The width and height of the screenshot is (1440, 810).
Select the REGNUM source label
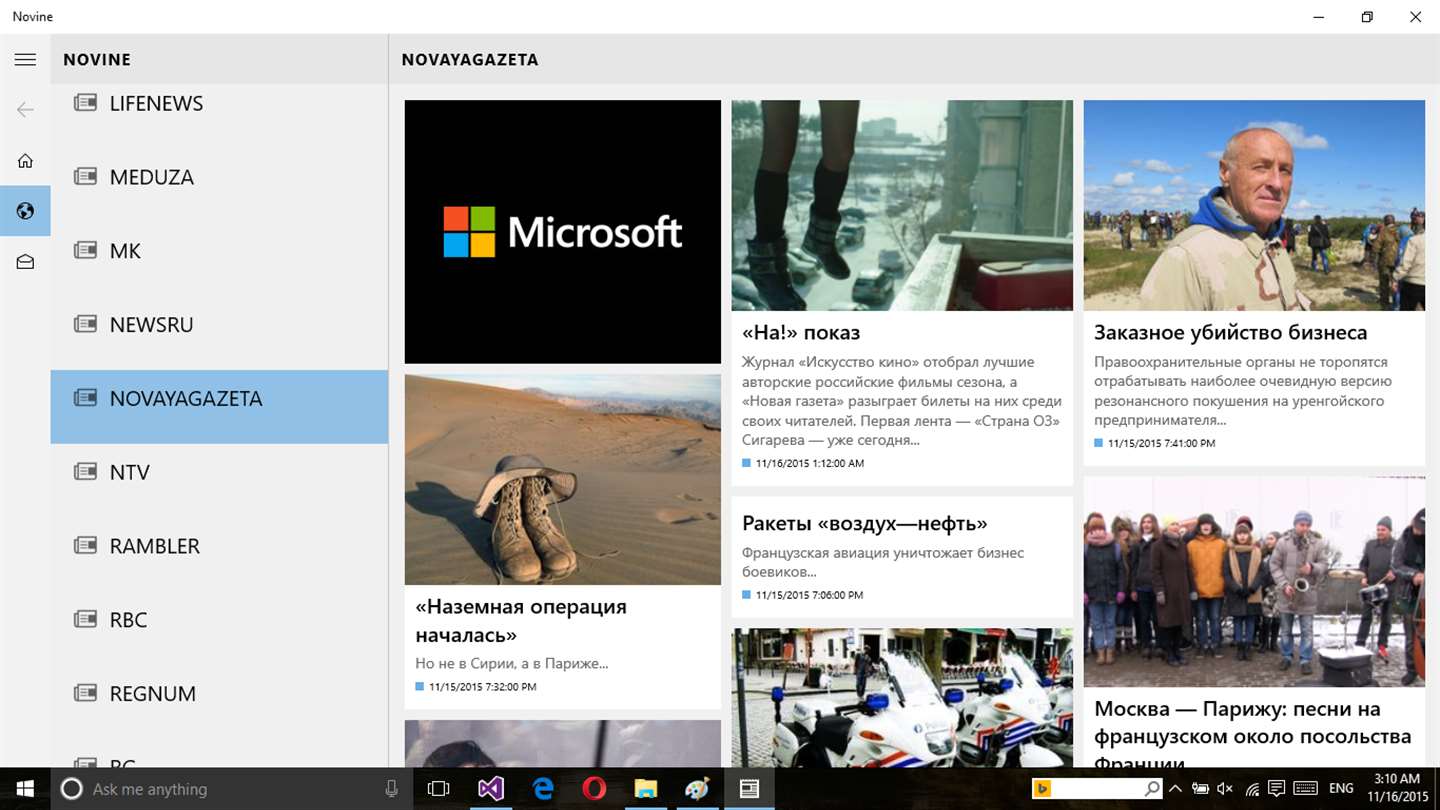pyautogui.click(x=153, y=694)
